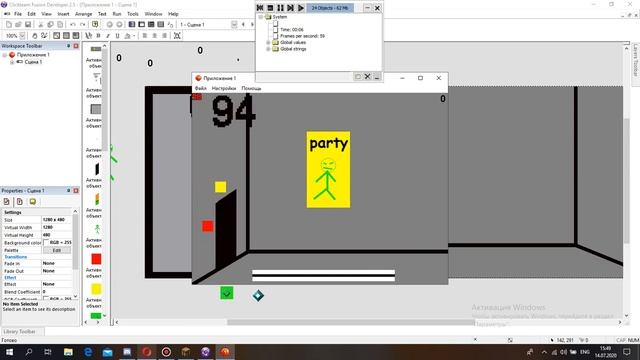Open the File menu
The height and width of the screenshot is (360, 640).
click(x=18, y=14)
